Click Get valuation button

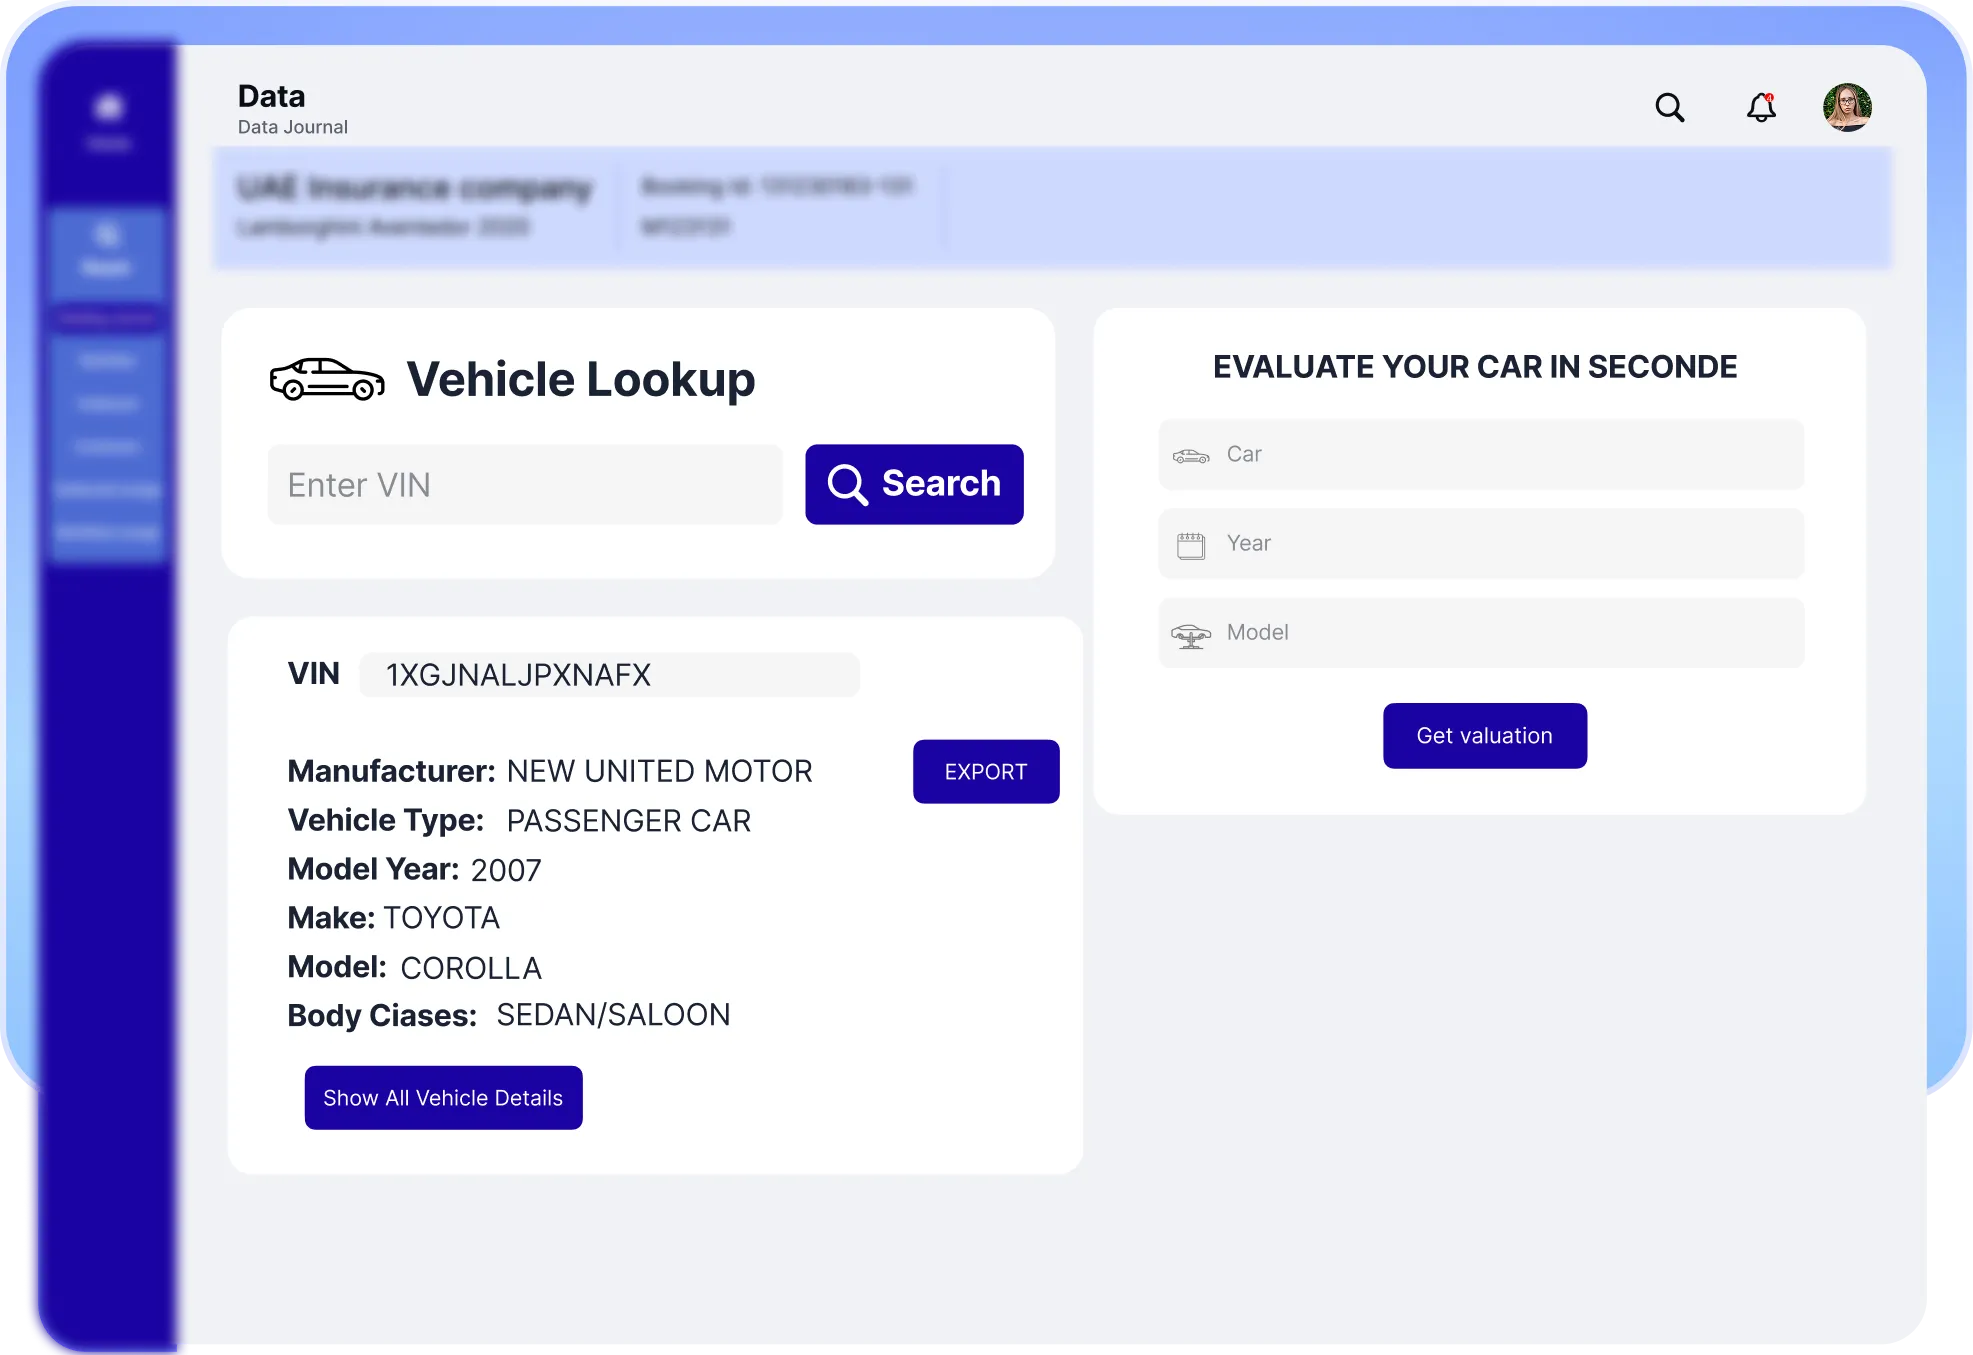click(1485, 736)
